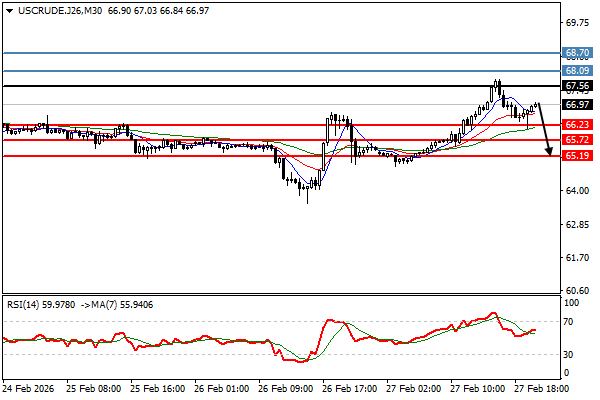
Task: Click the 64.00 price axis value
Action: (576, 191)
